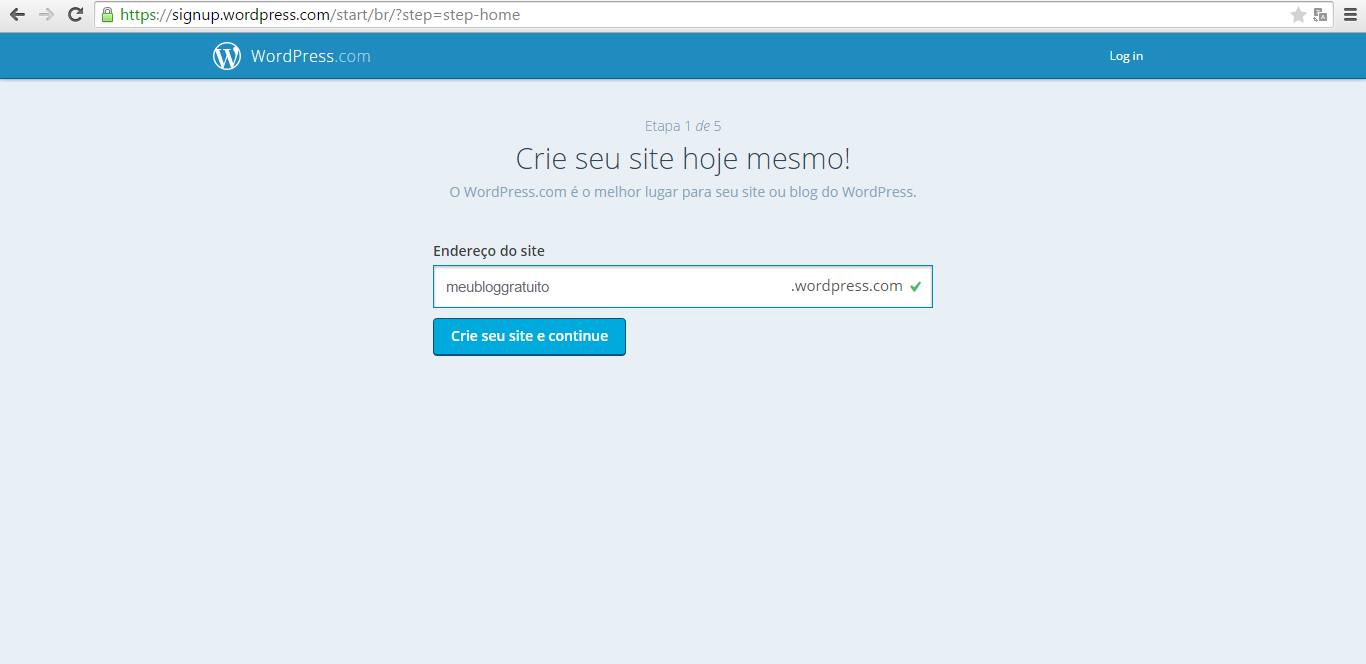Click the .wordpress.com domain suffix text
1366x664 pixels.
pos(847,286)
